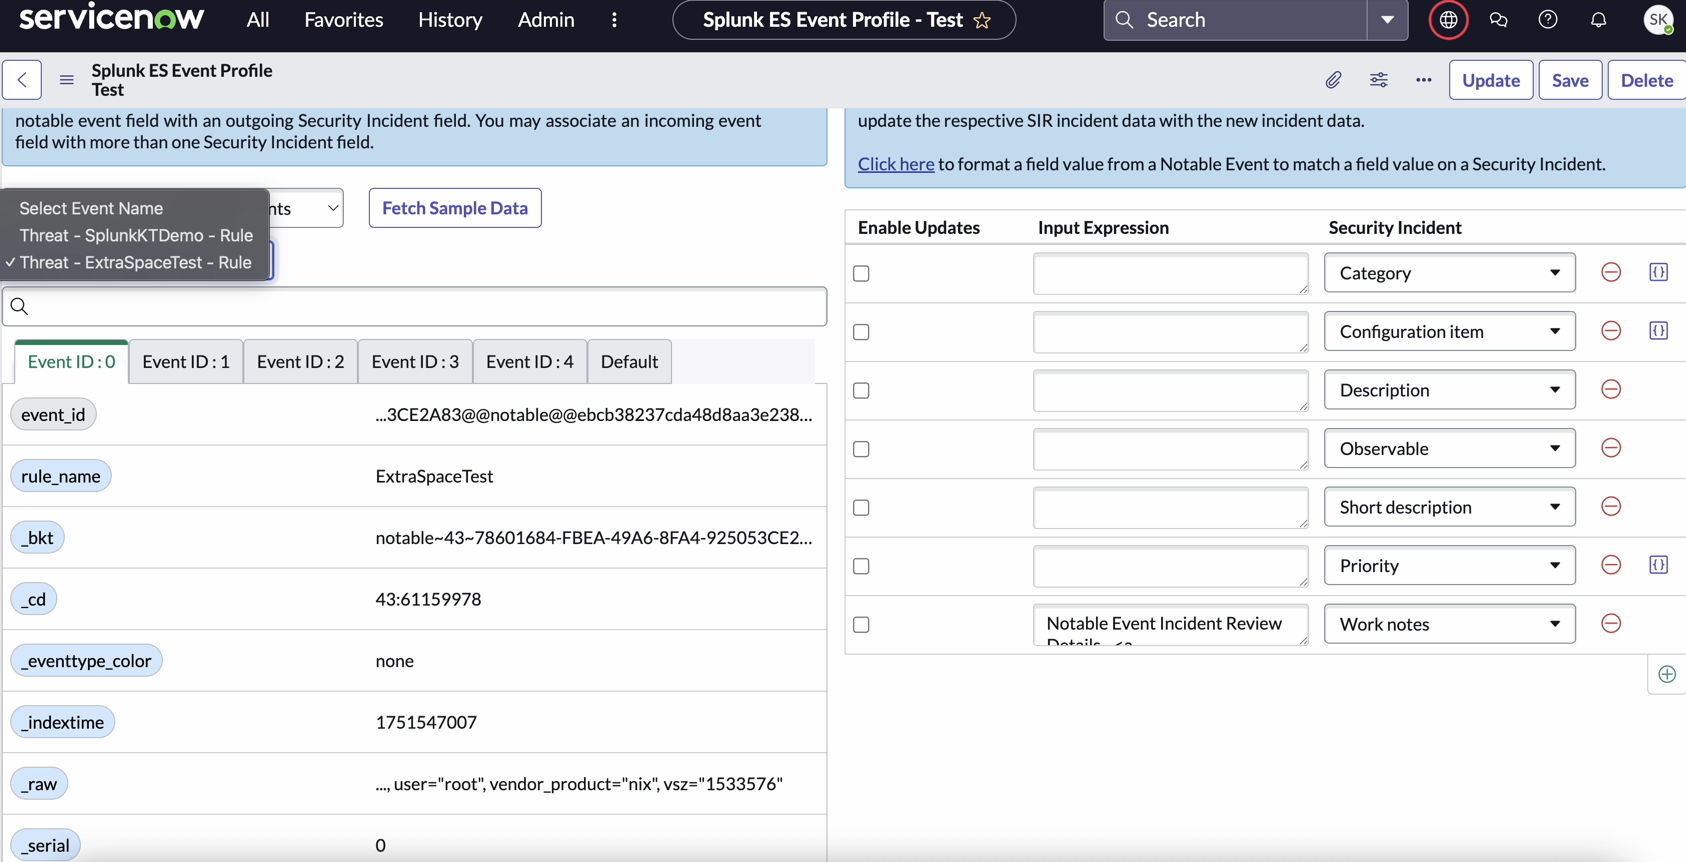1686x862 pixels.
Task: Enable updates for Configuration item row
Action: point(861,332)
